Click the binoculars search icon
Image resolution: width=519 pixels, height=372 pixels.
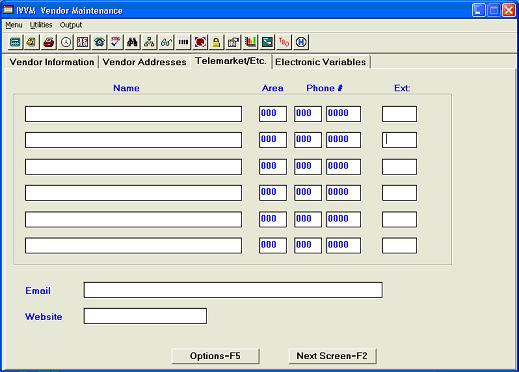pos(132,42)
